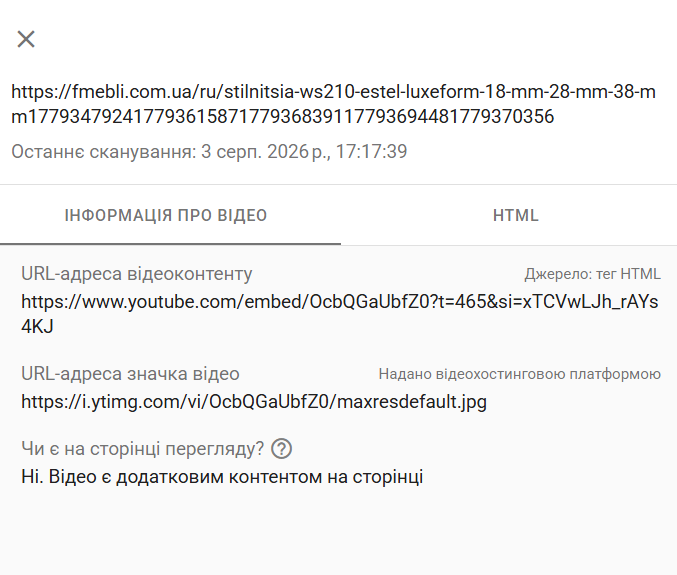This screenshot has width=677, height=575.
Task: Click the time 17:17:39 in crawl info
Action: click(x=371, y=152)
